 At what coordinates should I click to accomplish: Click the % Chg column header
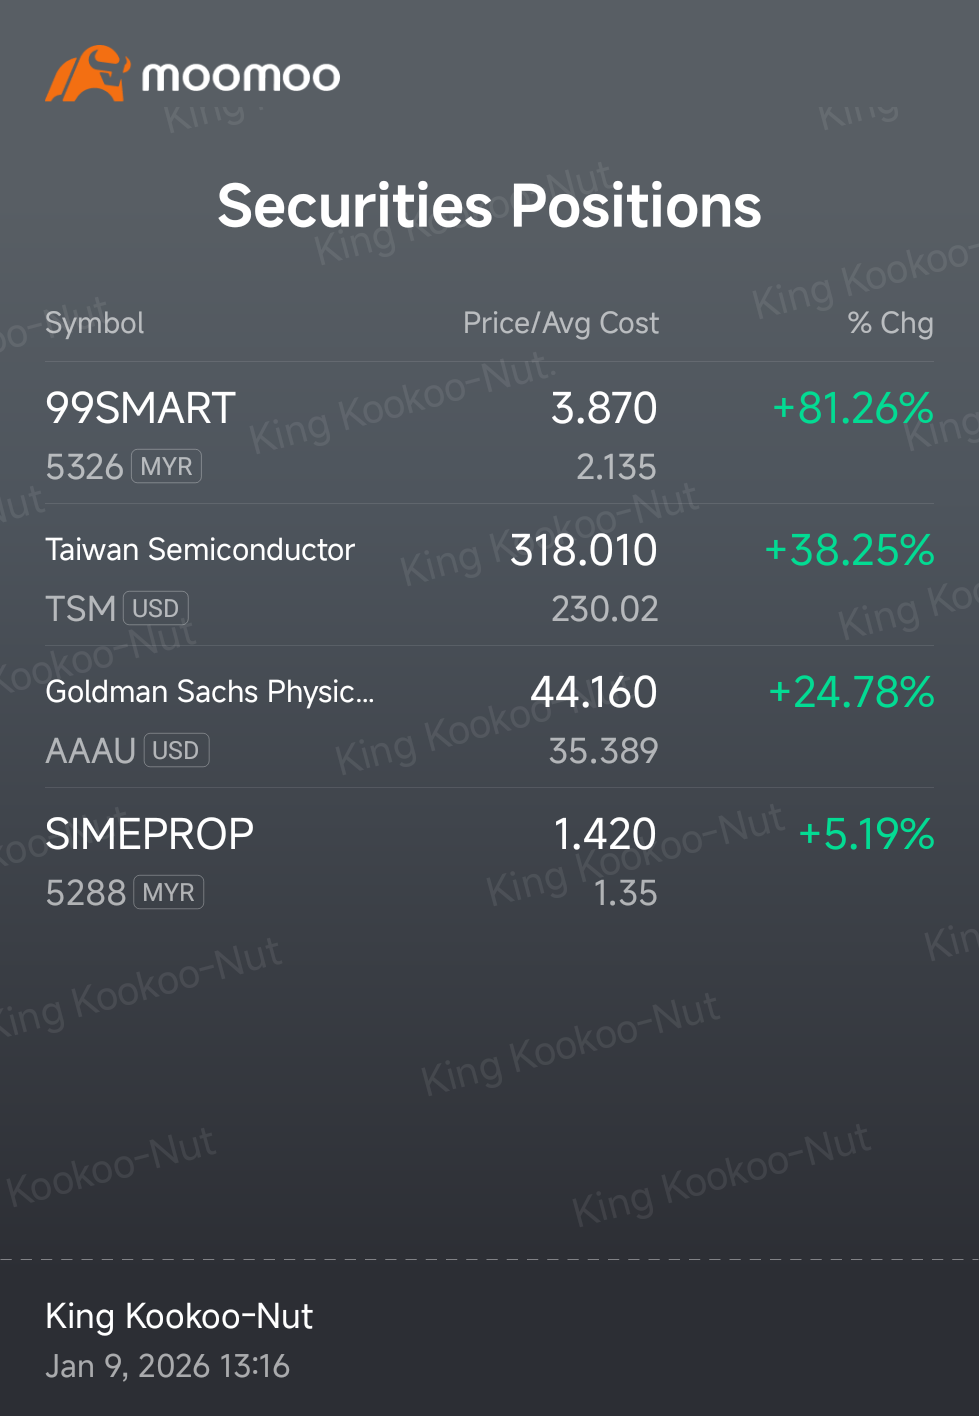tap(890, 323)
